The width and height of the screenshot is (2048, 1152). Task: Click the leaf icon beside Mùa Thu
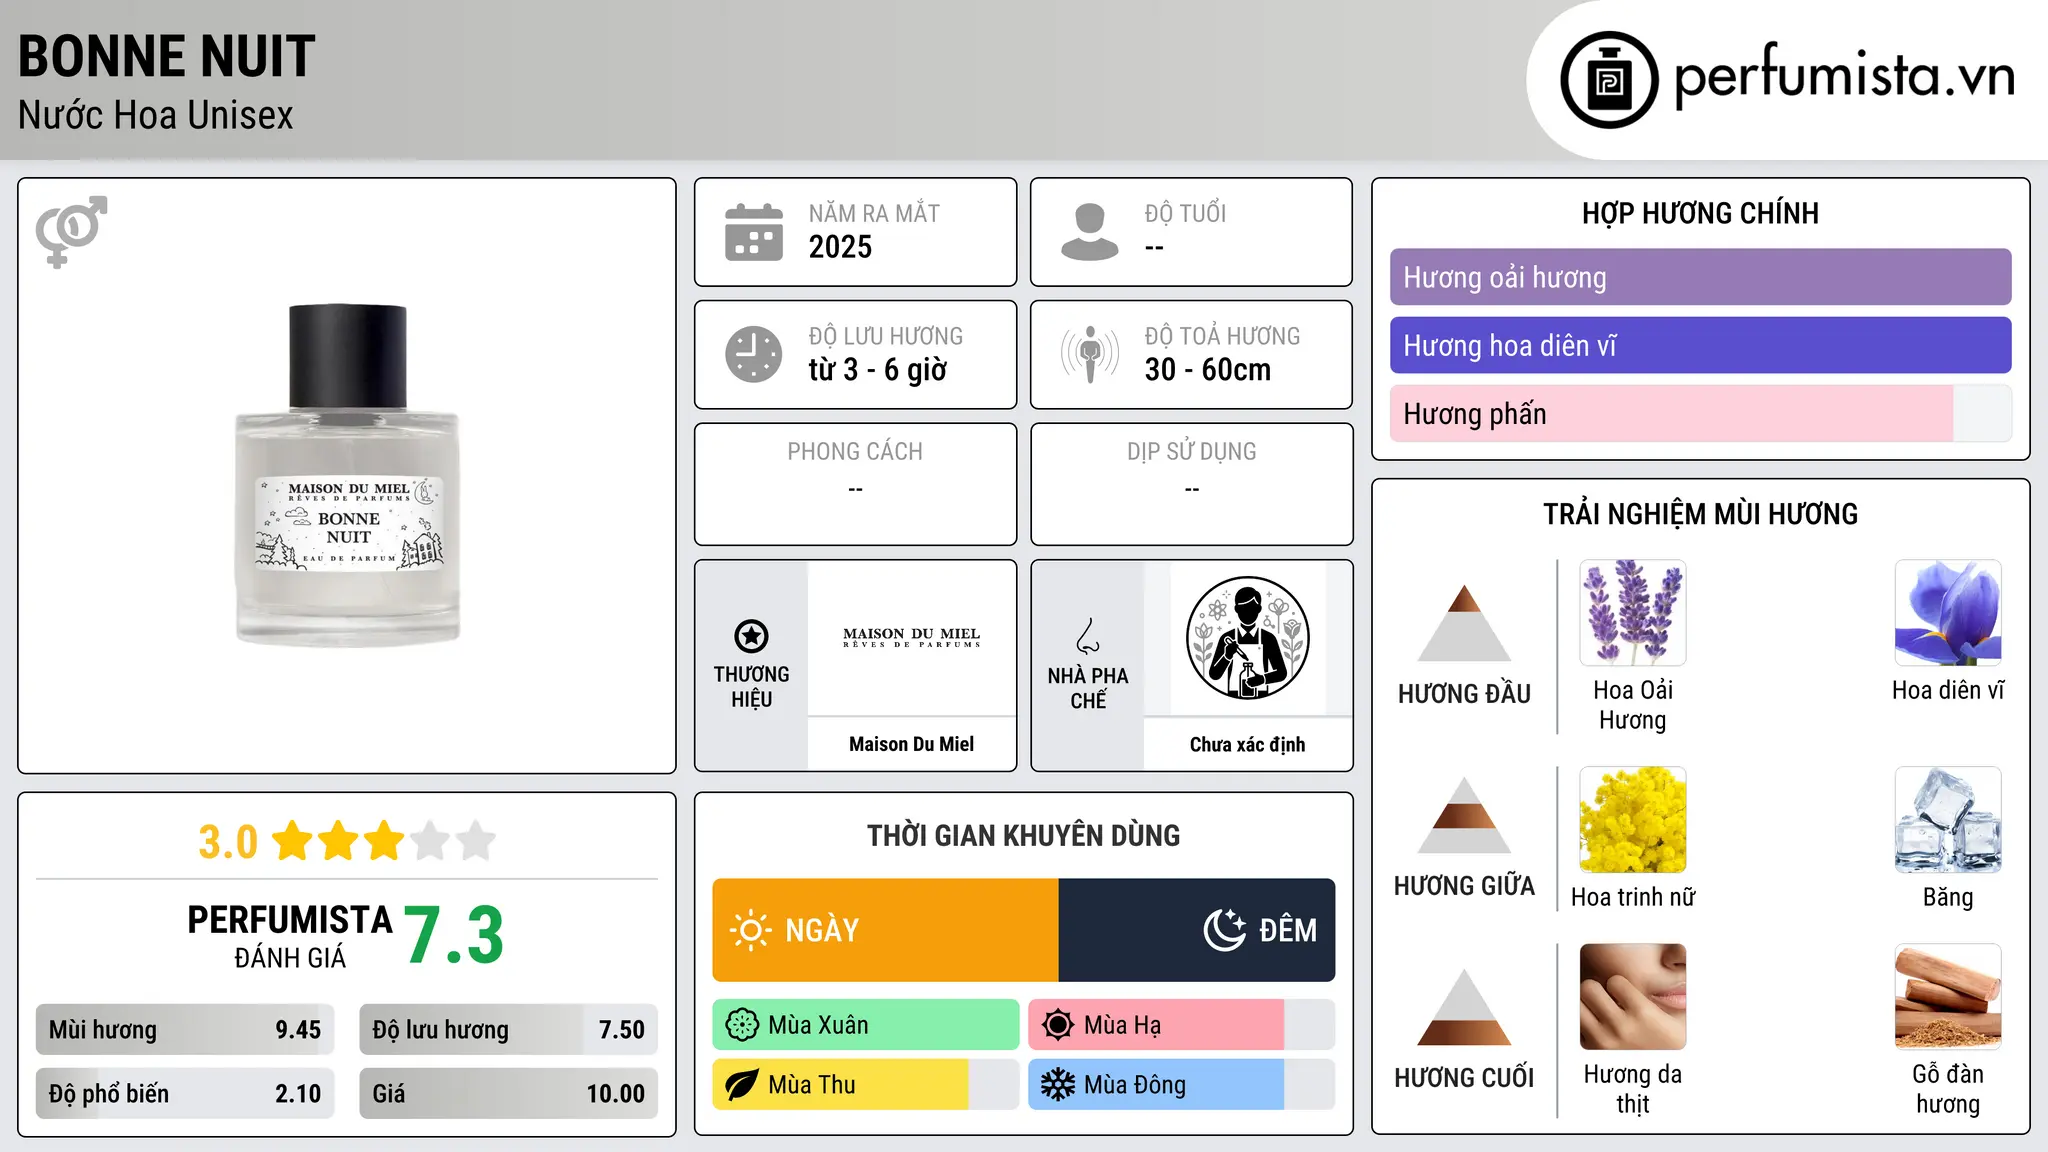742,1085
